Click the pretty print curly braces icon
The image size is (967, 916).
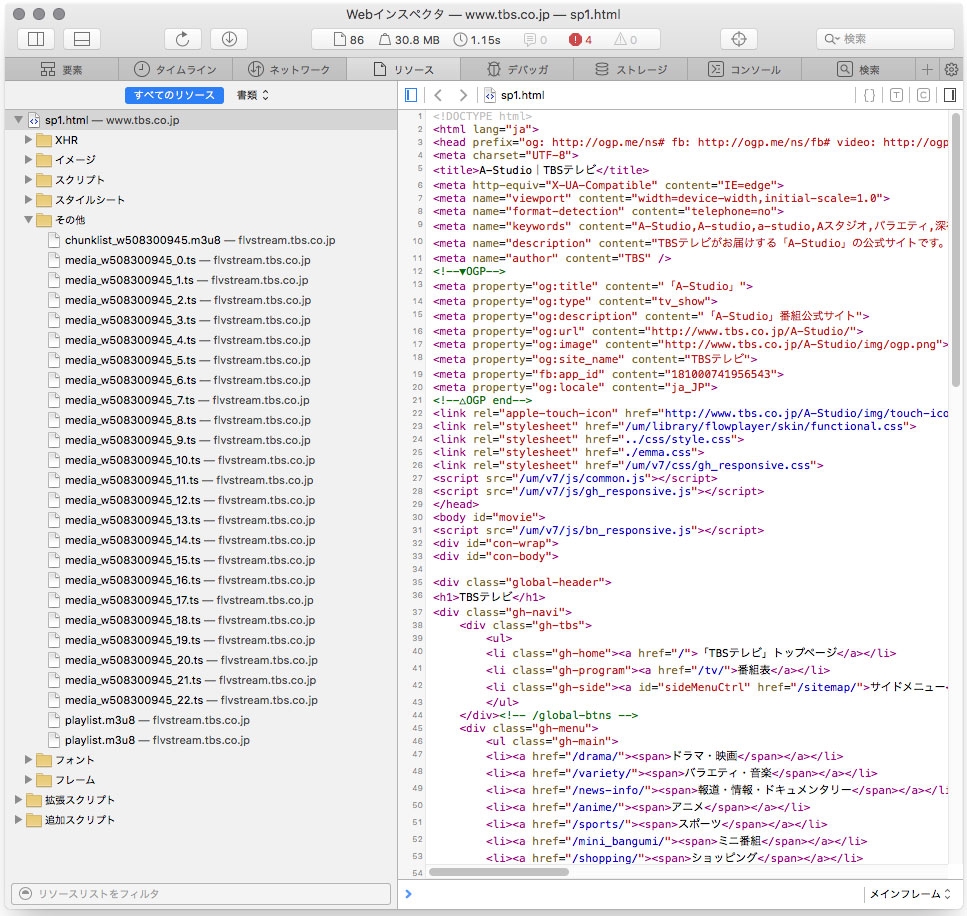[x=869, y=95]
